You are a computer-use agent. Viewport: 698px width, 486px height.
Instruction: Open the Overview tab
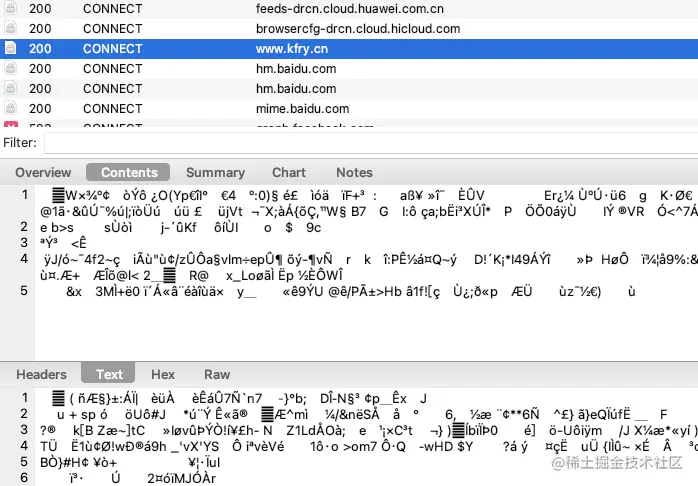(x=43, y=172)
